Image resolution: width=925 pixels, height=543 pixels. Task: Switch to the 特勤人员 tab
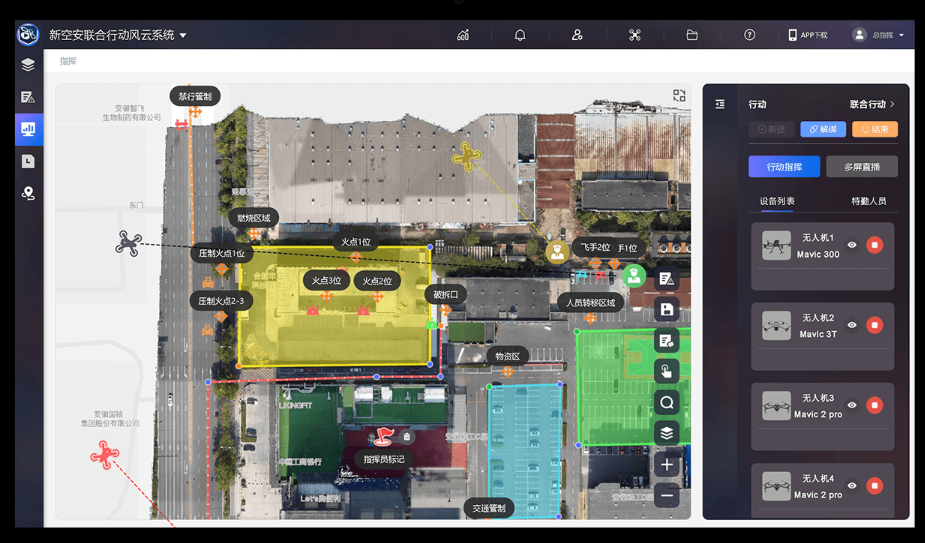click(x=868, y=201)
